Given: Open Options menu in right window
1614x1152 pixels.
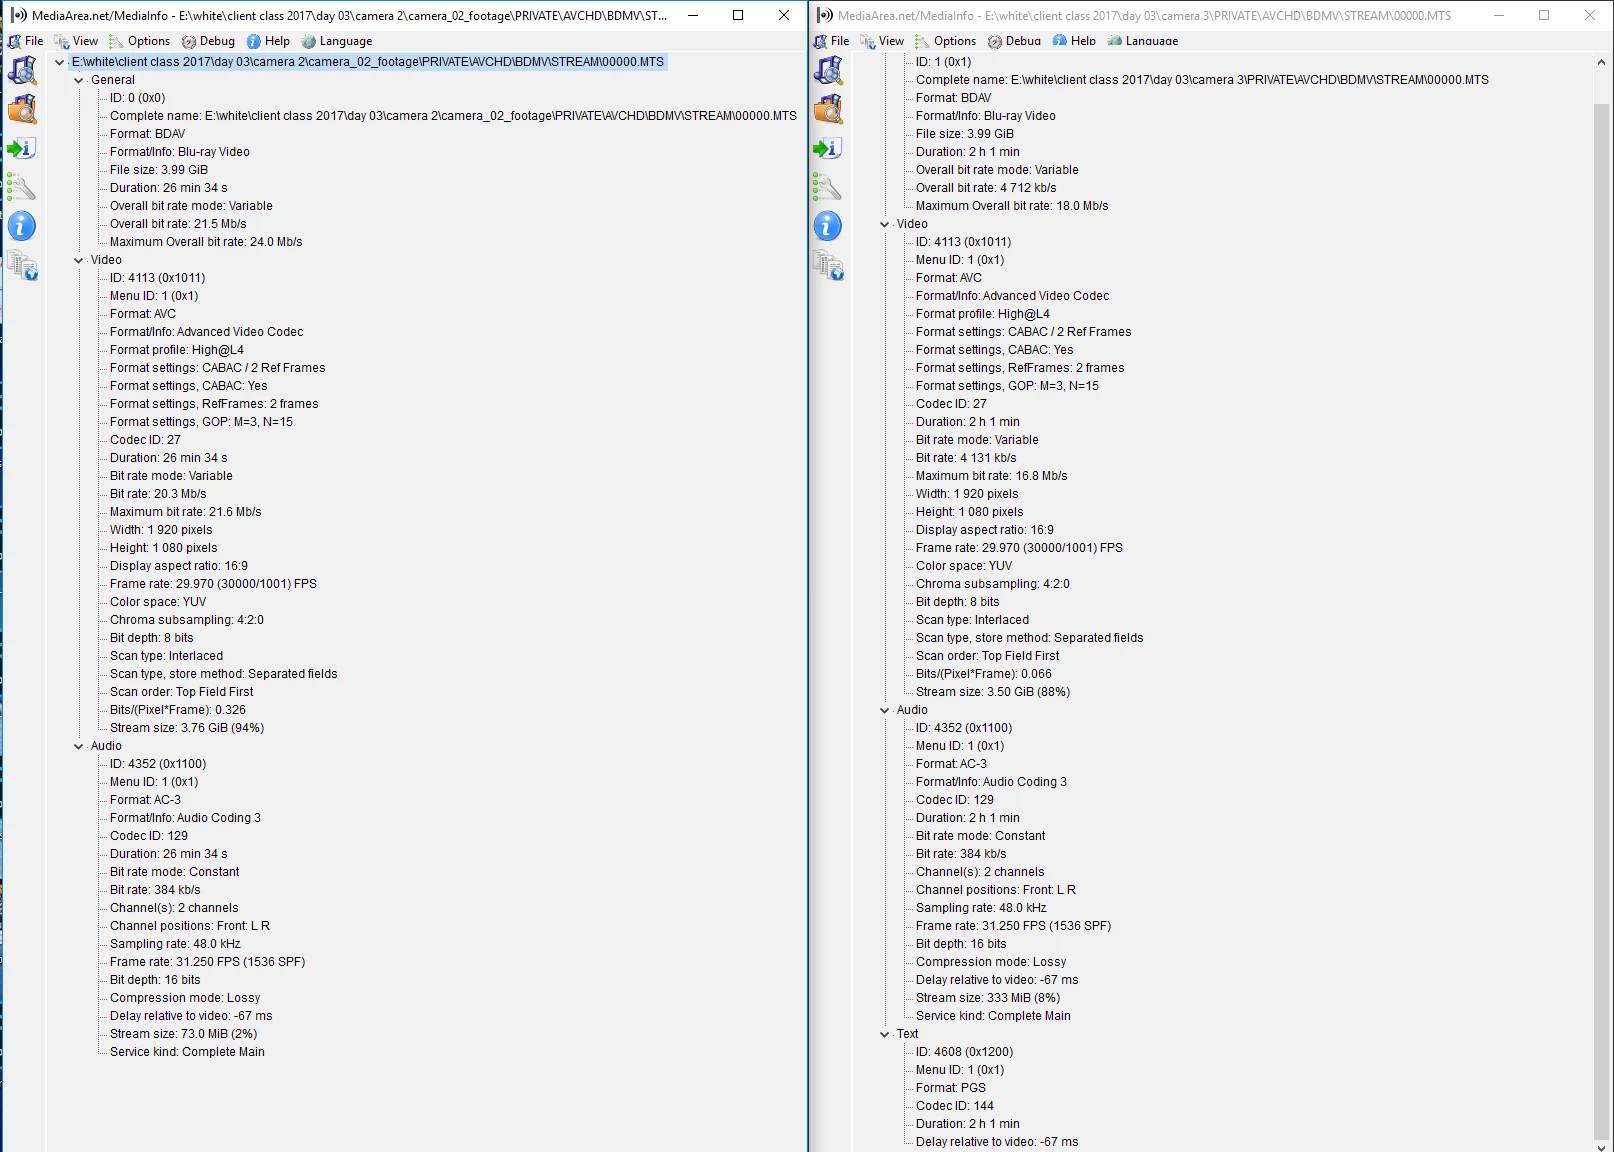Looking at the screenshot, I should pos(945,41).
